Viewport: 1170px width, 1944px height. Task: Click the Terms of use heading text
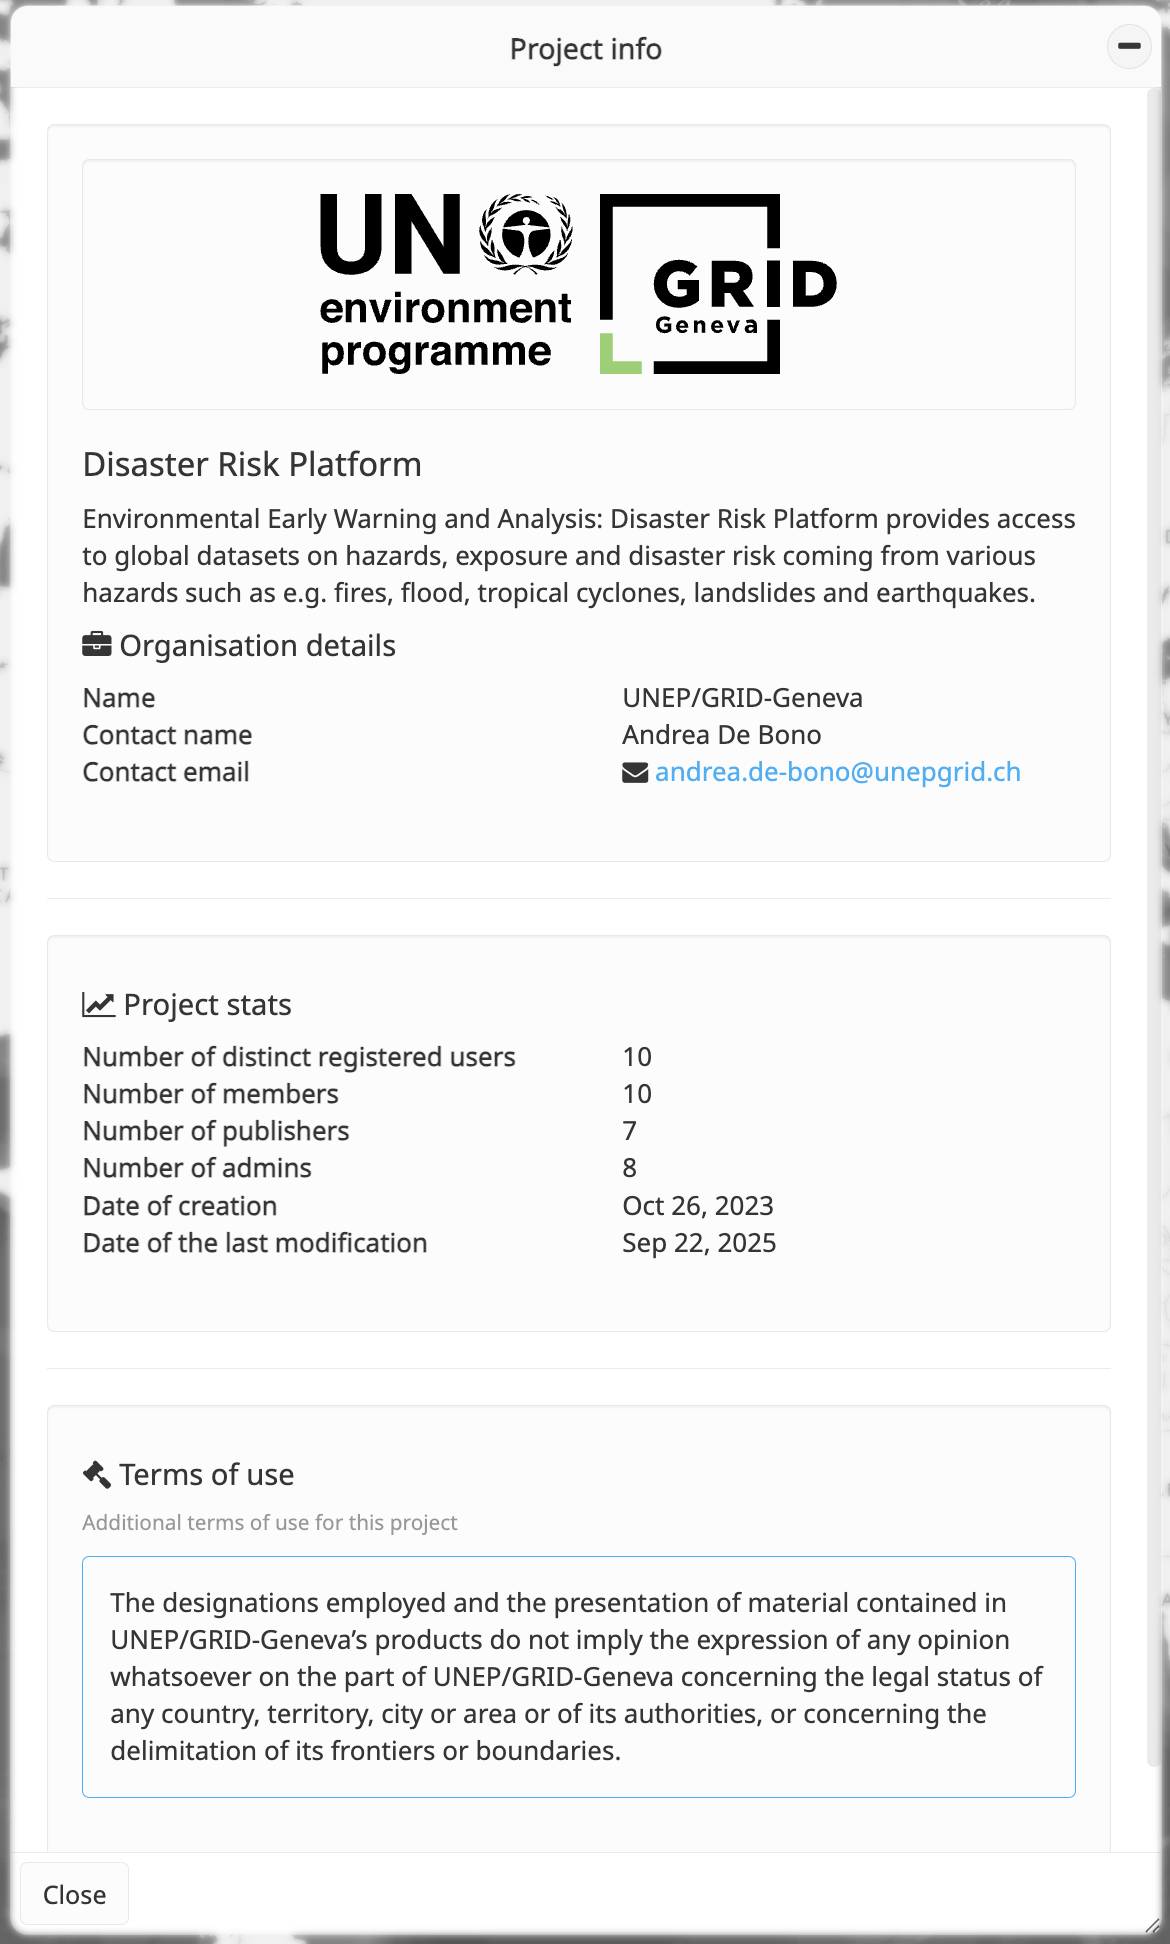[x=206, y=1475]
